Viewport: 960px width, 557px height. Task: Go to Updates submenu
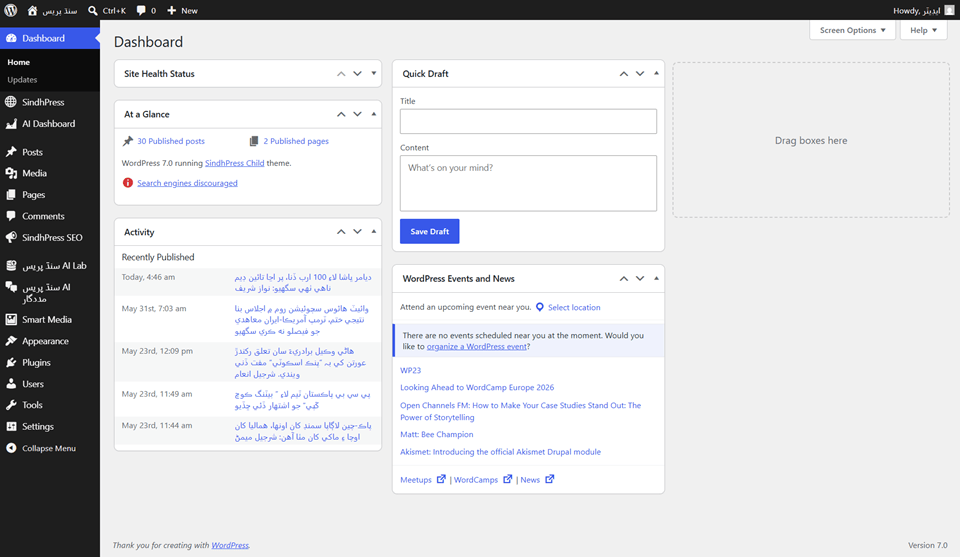22,80
